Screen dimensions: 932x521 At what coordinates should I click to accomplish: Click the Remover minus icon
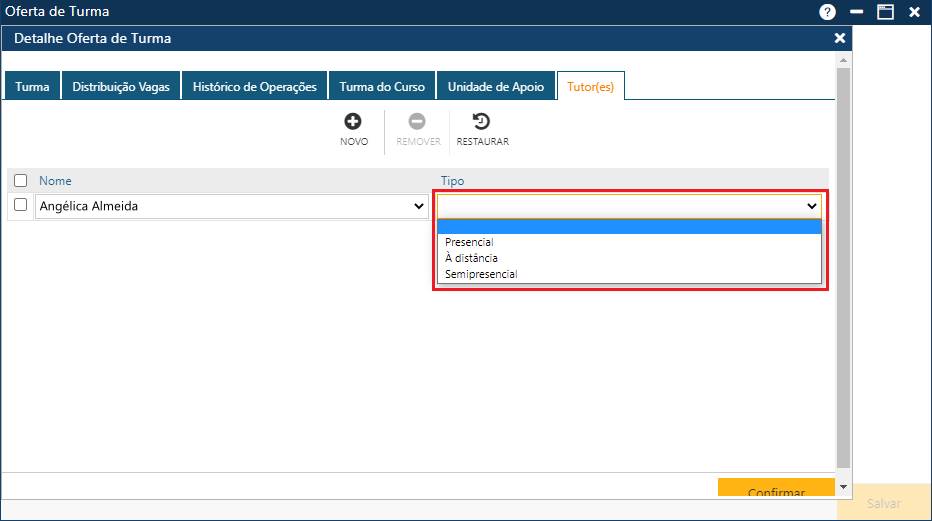pos(417,122)
